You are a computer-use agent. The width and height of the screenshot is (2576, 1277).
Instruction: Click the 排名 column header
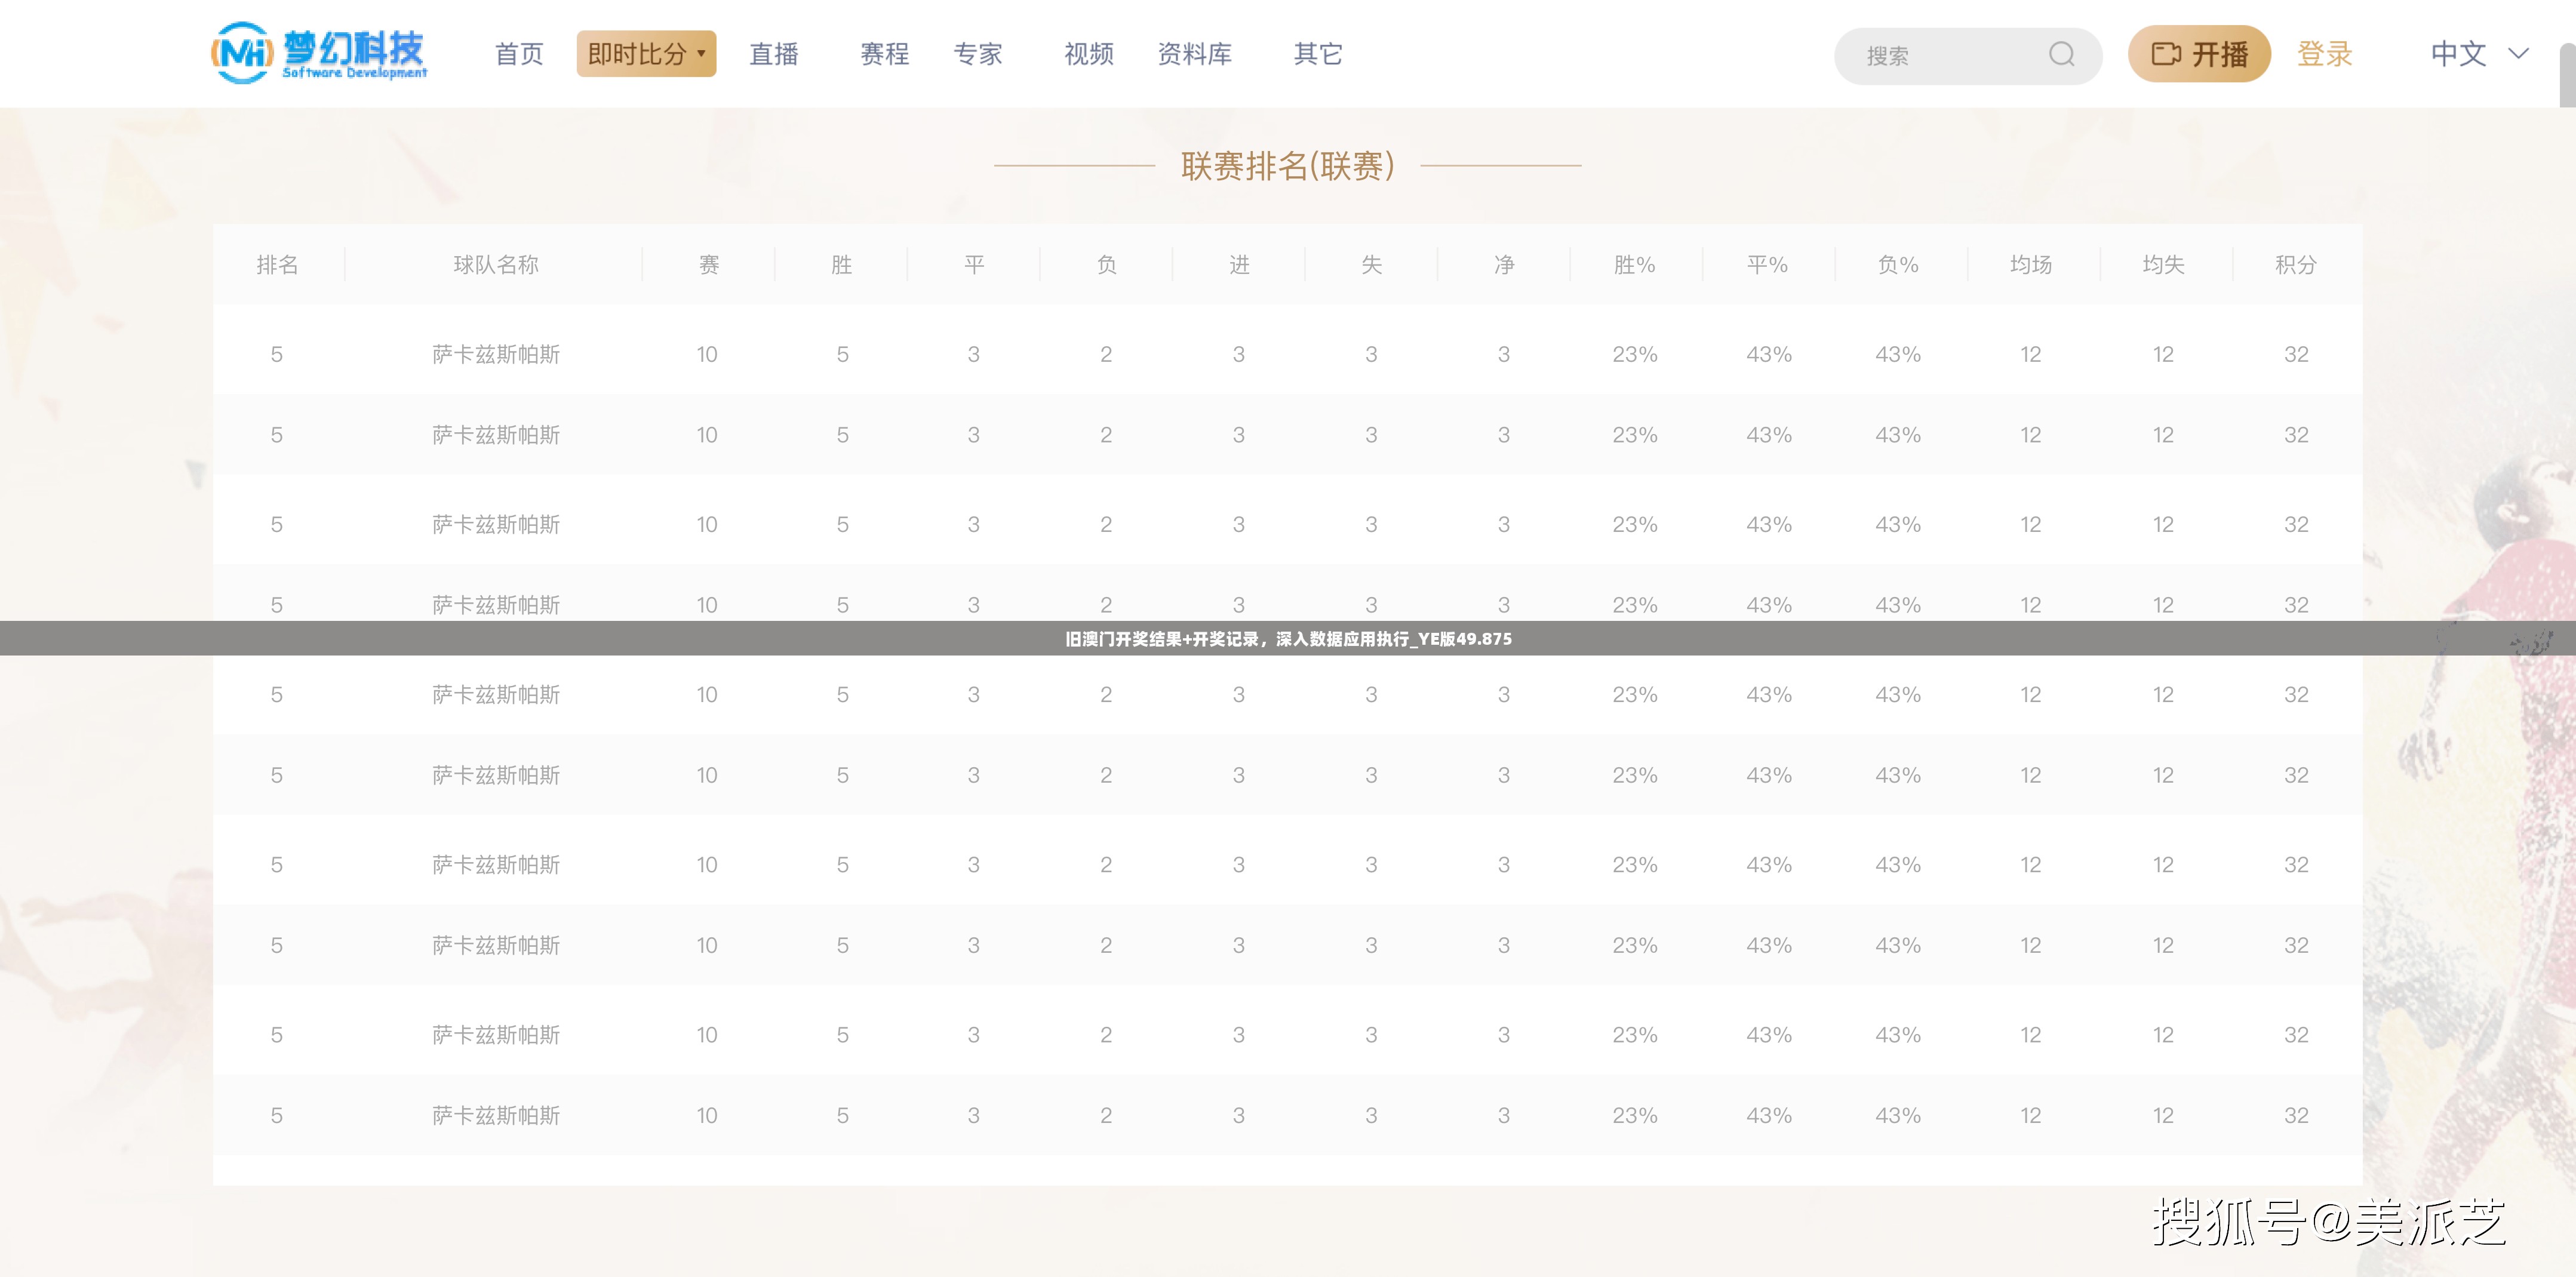[277, 265]
